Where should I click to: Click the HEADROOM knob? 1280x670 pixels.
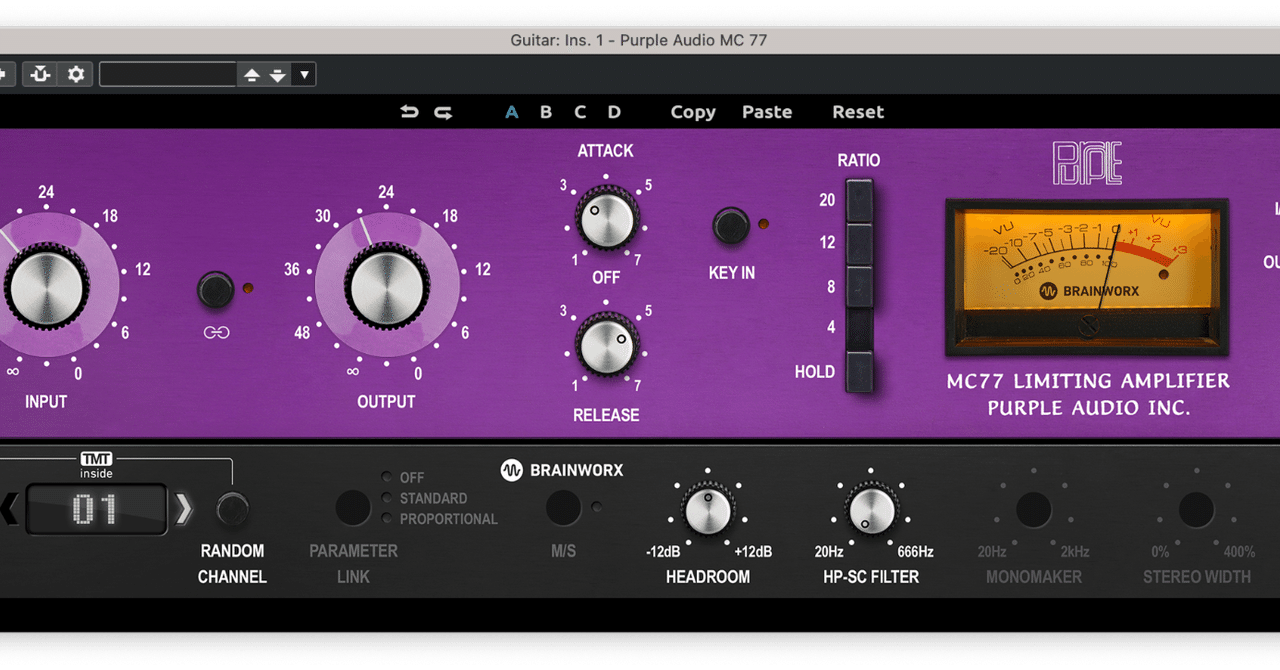click(709, 510)
